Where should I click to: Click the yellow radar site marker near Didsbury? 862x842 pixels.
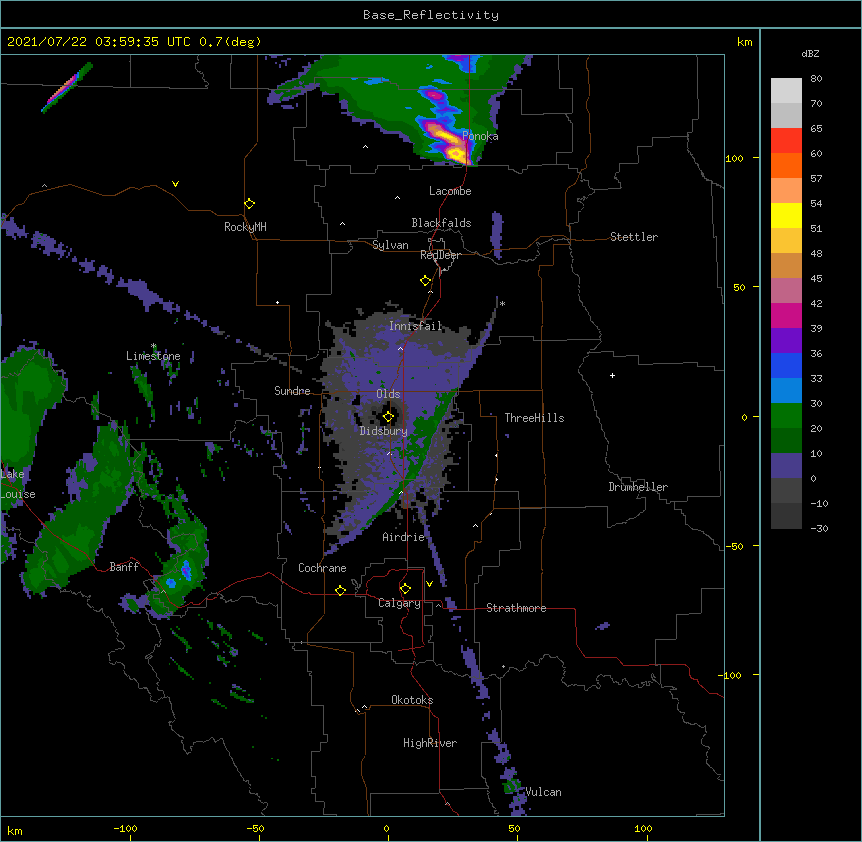388,417
